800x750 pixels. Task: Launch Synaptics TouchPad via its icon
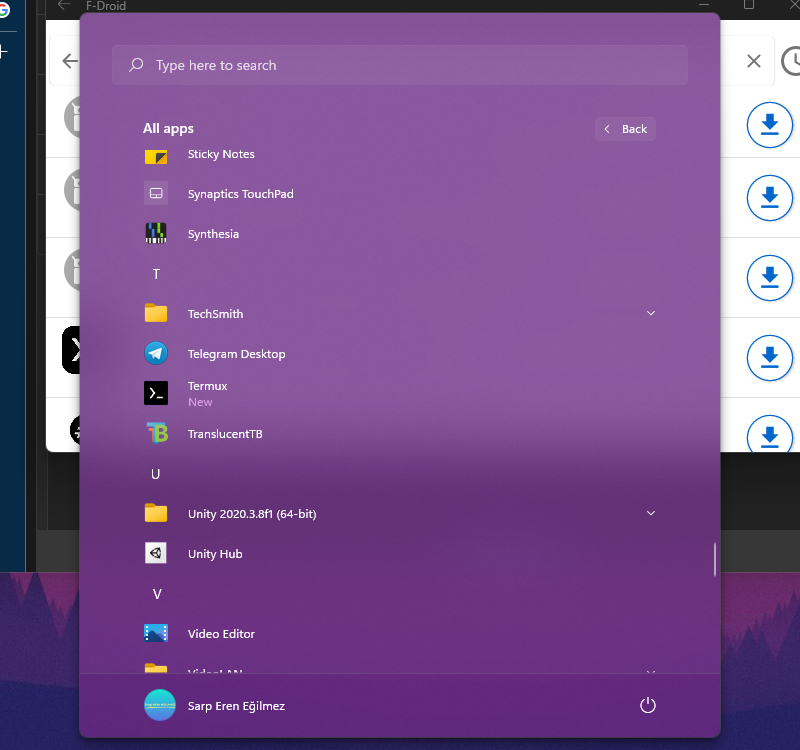point(156,193)
